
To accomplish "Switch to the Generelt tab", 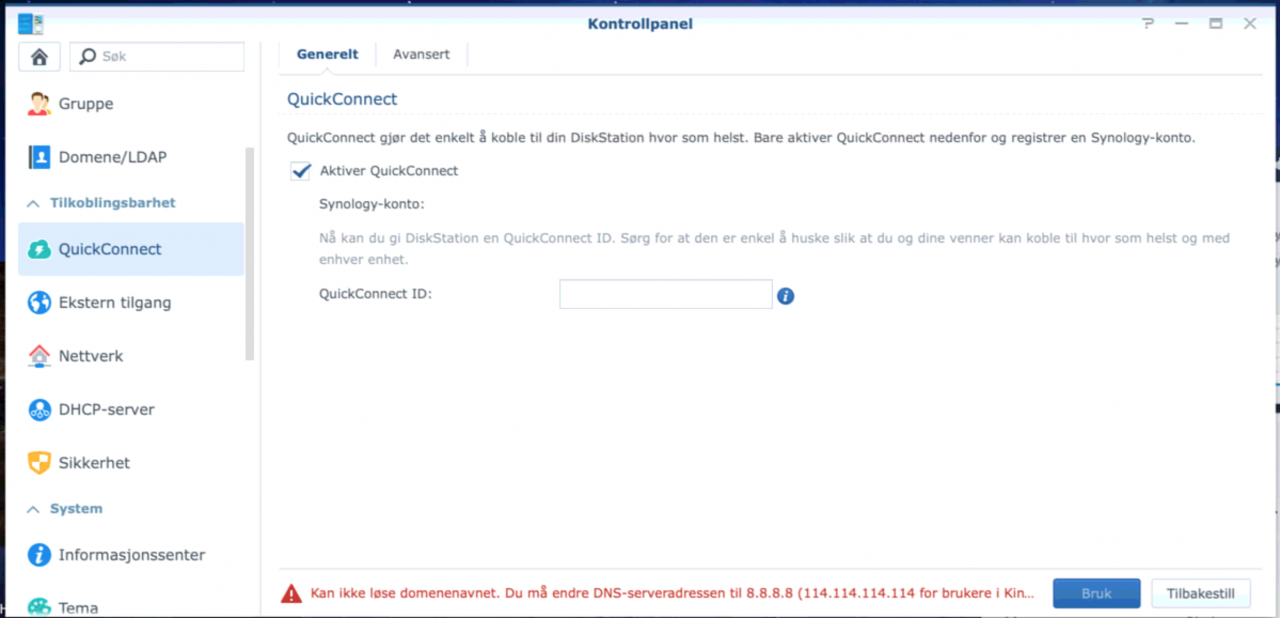I will coord(327,55).
